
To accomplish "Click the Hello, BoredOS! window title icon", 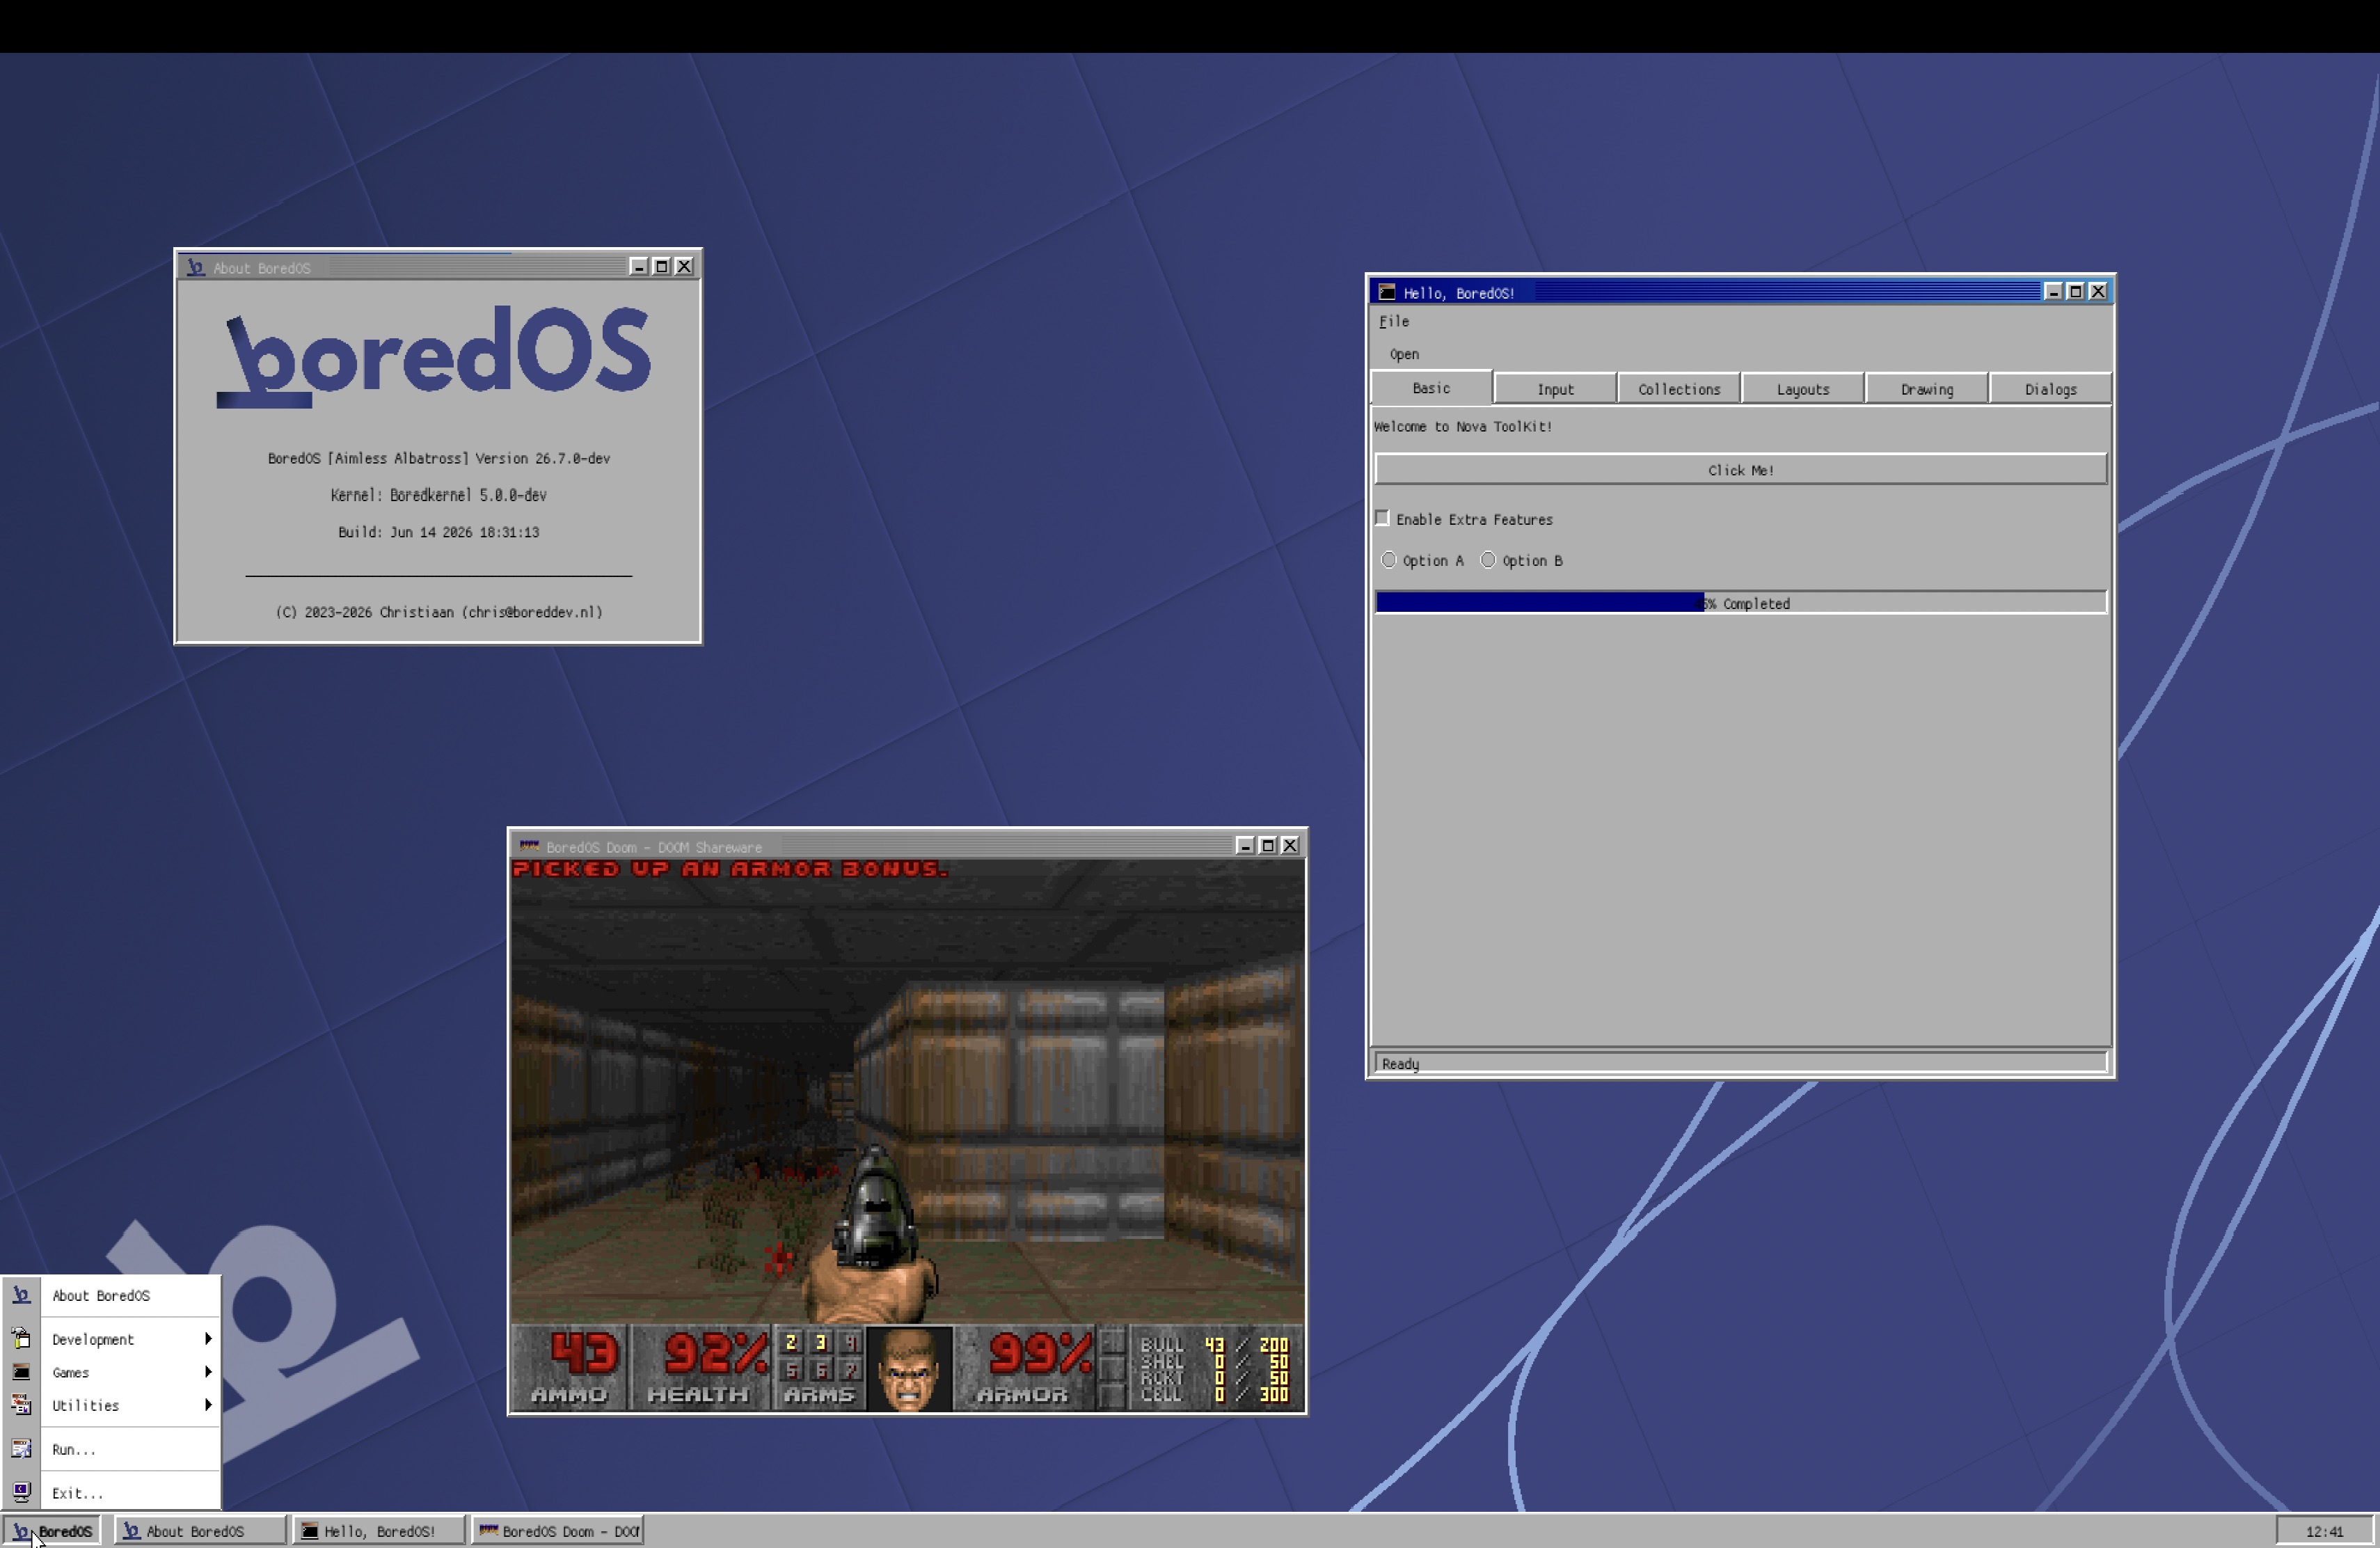I will (x=1387, y=292).
